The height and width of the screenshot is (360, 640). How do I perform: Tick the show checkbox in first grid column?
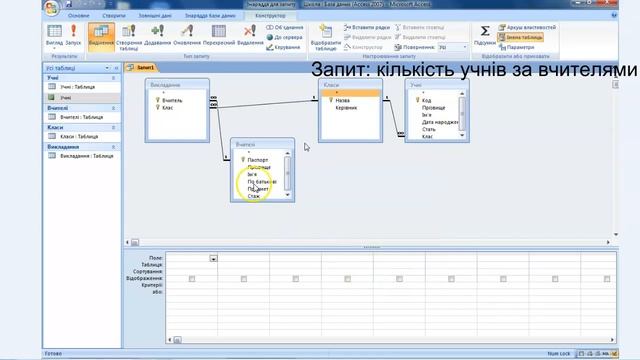coord(192,279)
